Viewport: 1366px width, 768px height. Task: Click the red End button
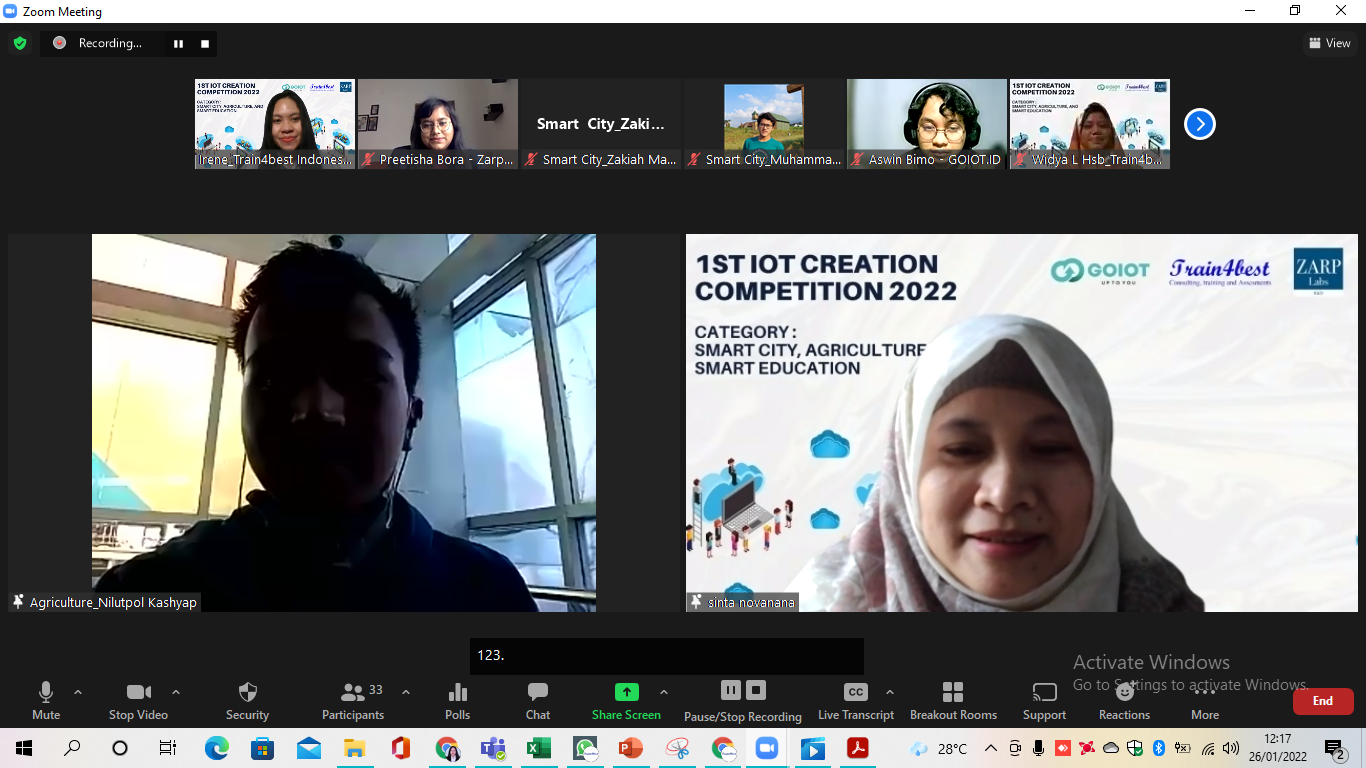coord(1323,701)
